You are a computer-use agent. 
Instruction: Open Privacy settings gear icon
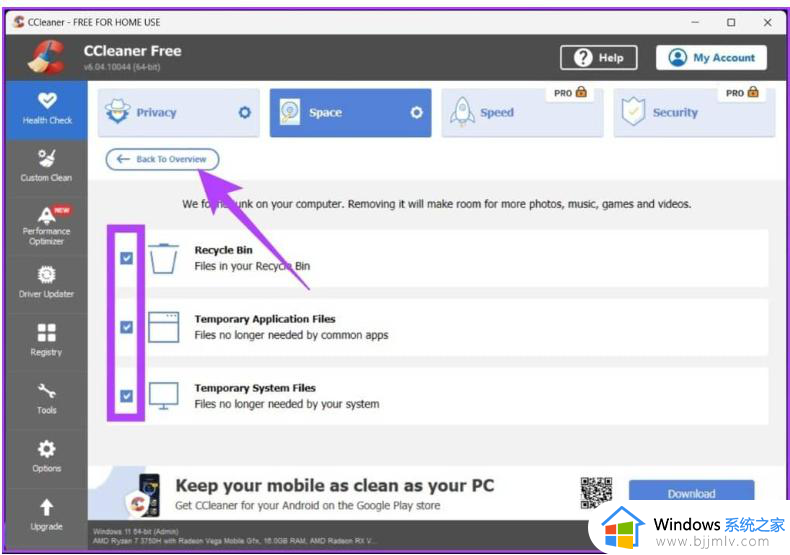(245, 112)
